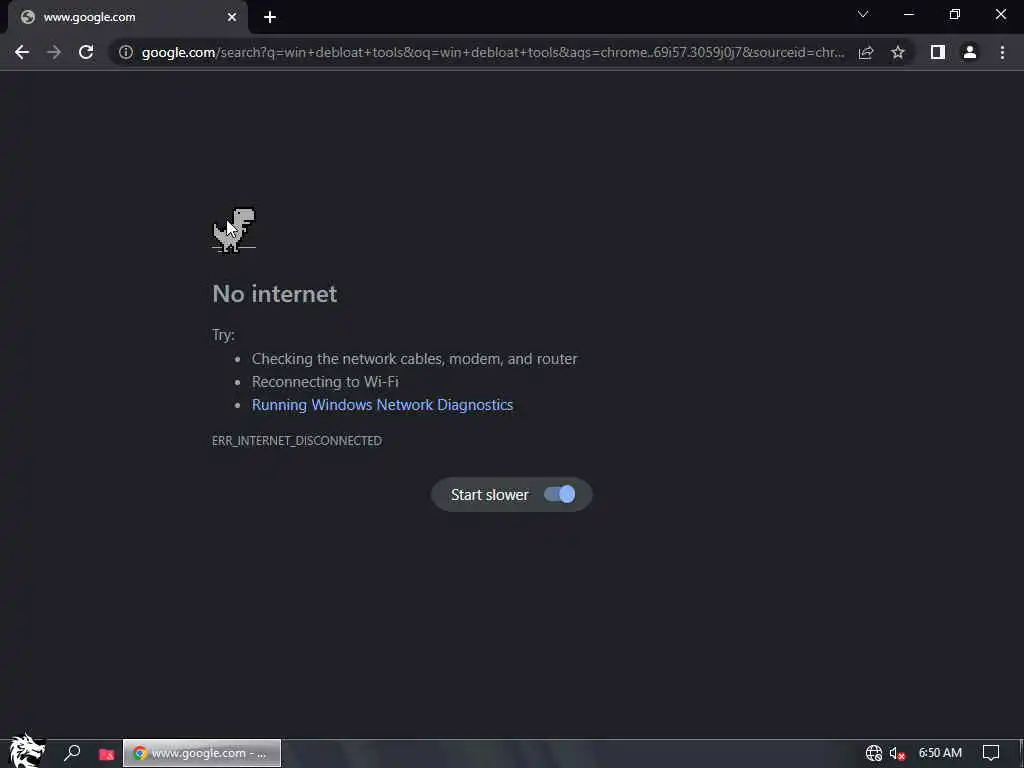Restore down the Chrome window
The height and width of the screenshot is (768, 1024).
click(955, 14)
